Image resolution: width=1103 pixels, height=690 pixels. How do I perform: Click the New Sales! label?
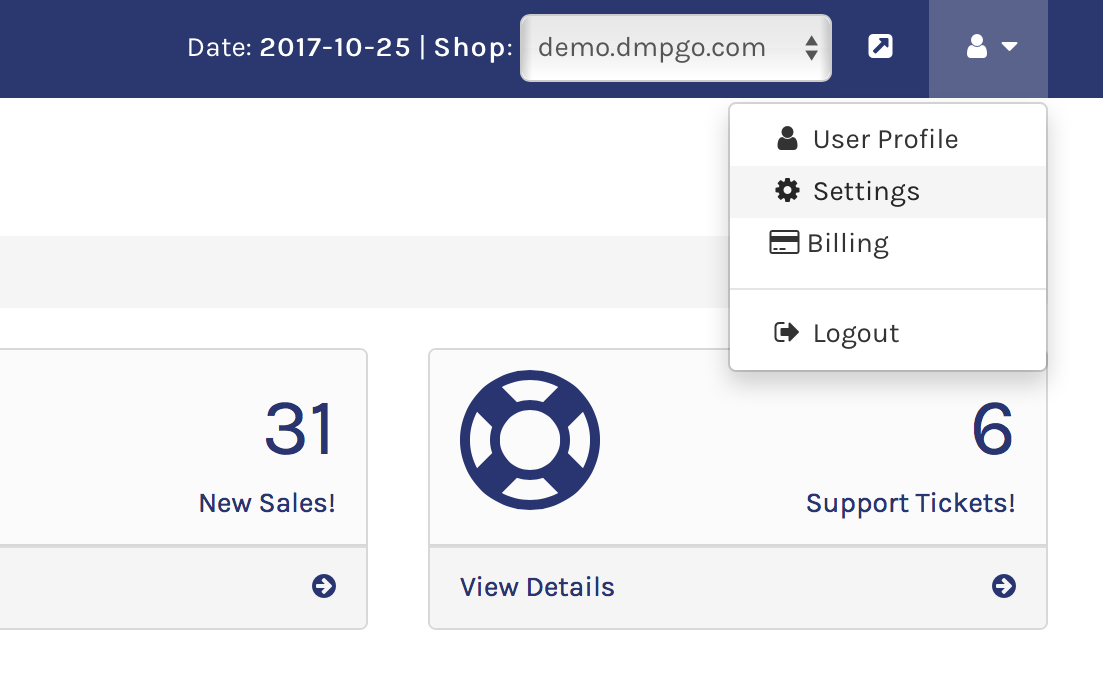[x=267, y=503]
